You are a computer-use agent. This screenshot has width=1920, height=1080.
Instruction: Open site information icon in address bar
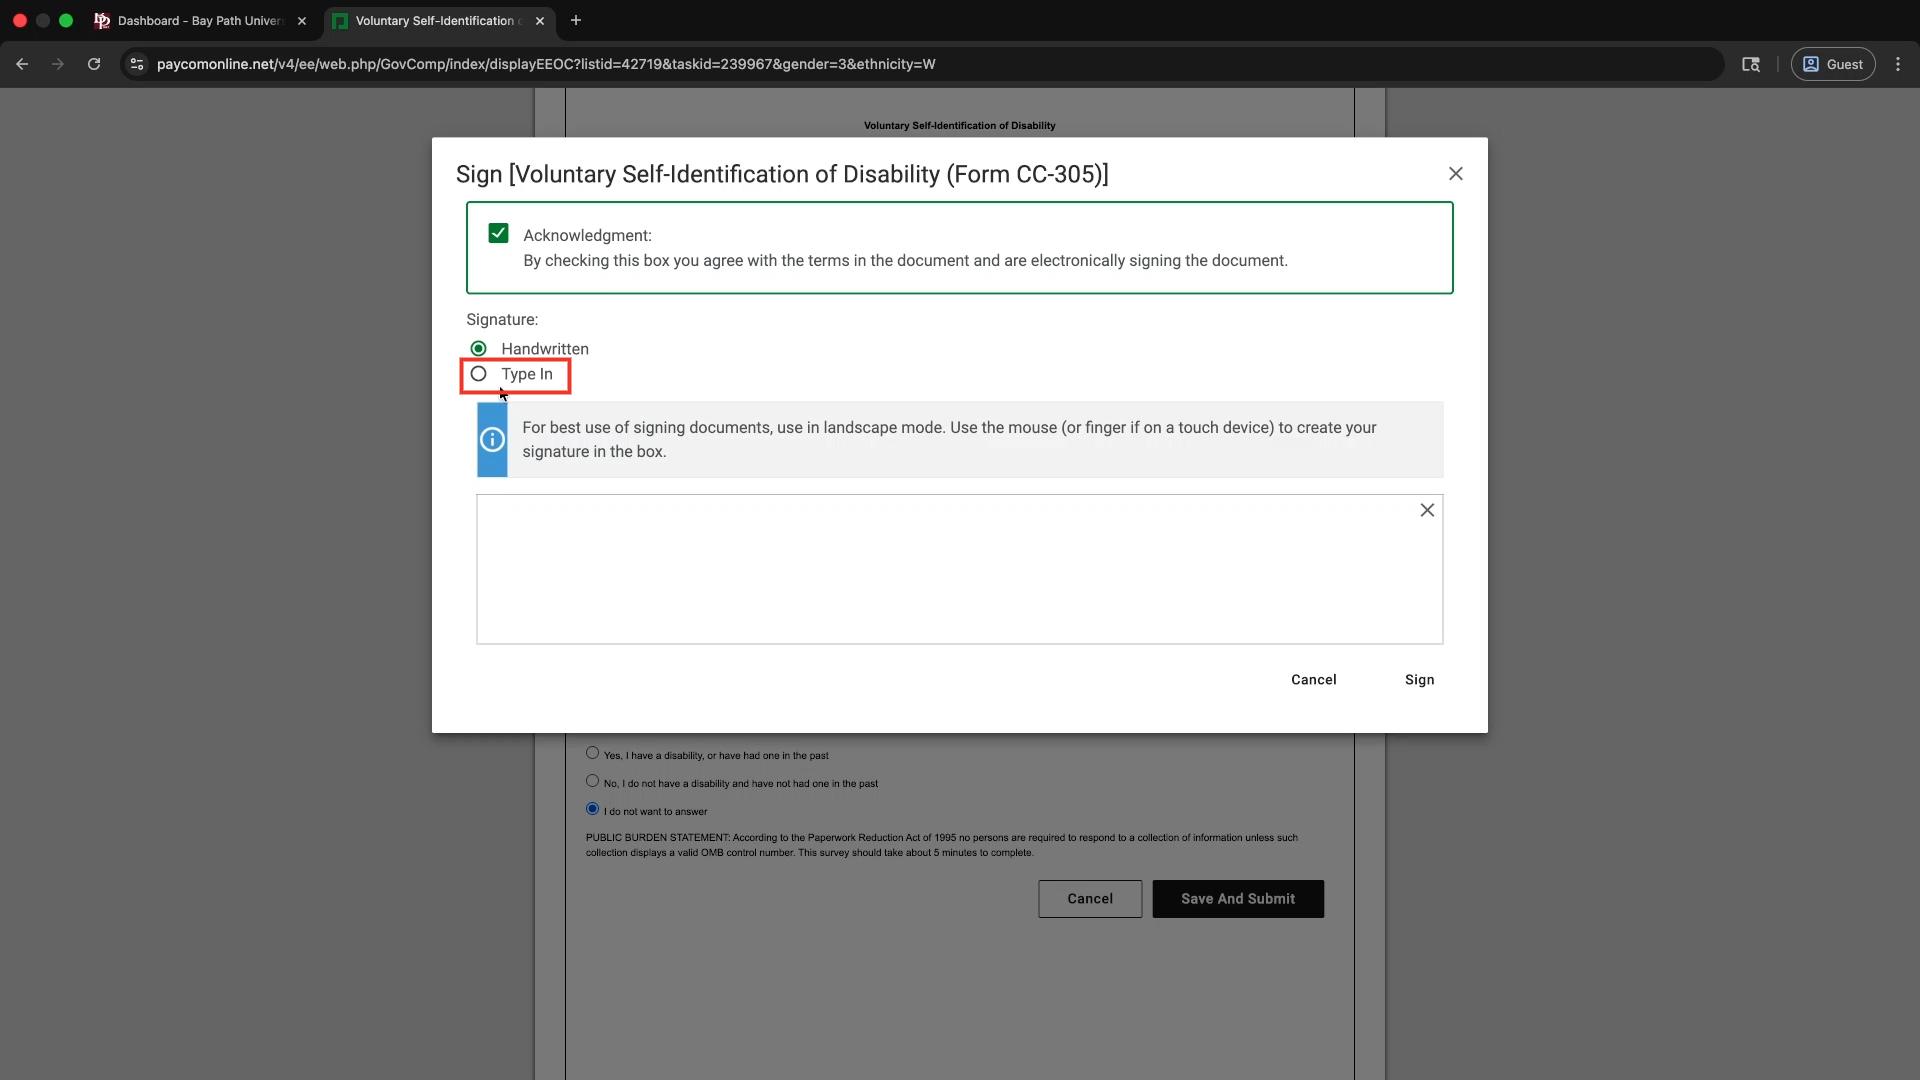click(137, 64)
